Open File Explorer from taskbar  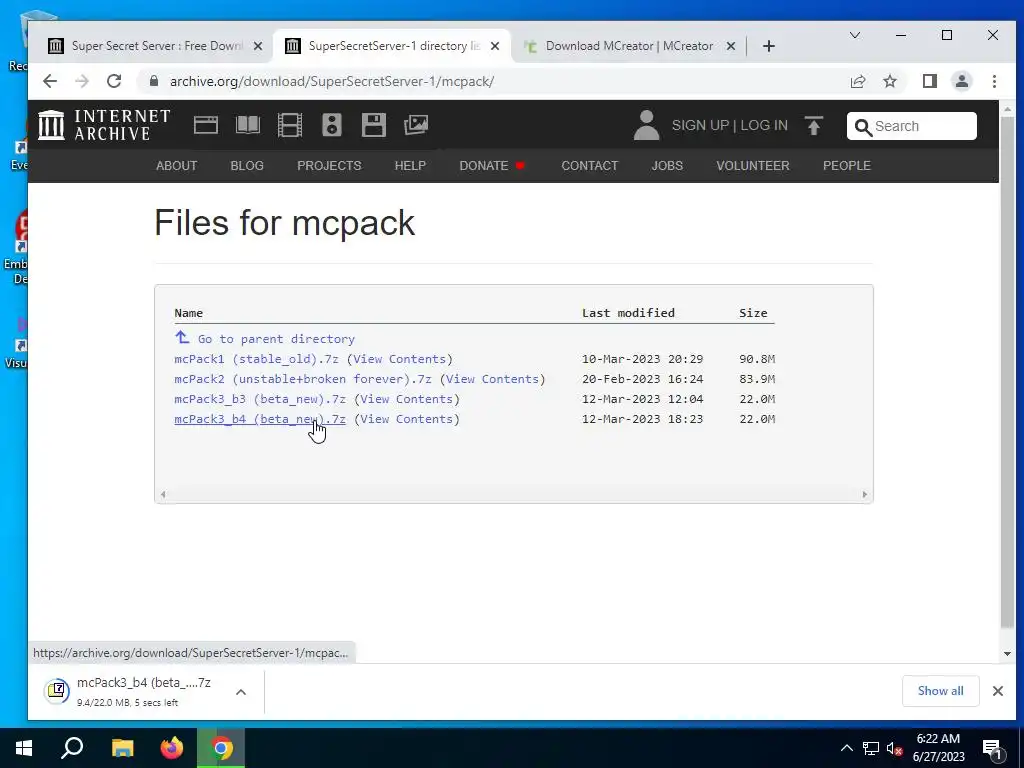(122, 748)
